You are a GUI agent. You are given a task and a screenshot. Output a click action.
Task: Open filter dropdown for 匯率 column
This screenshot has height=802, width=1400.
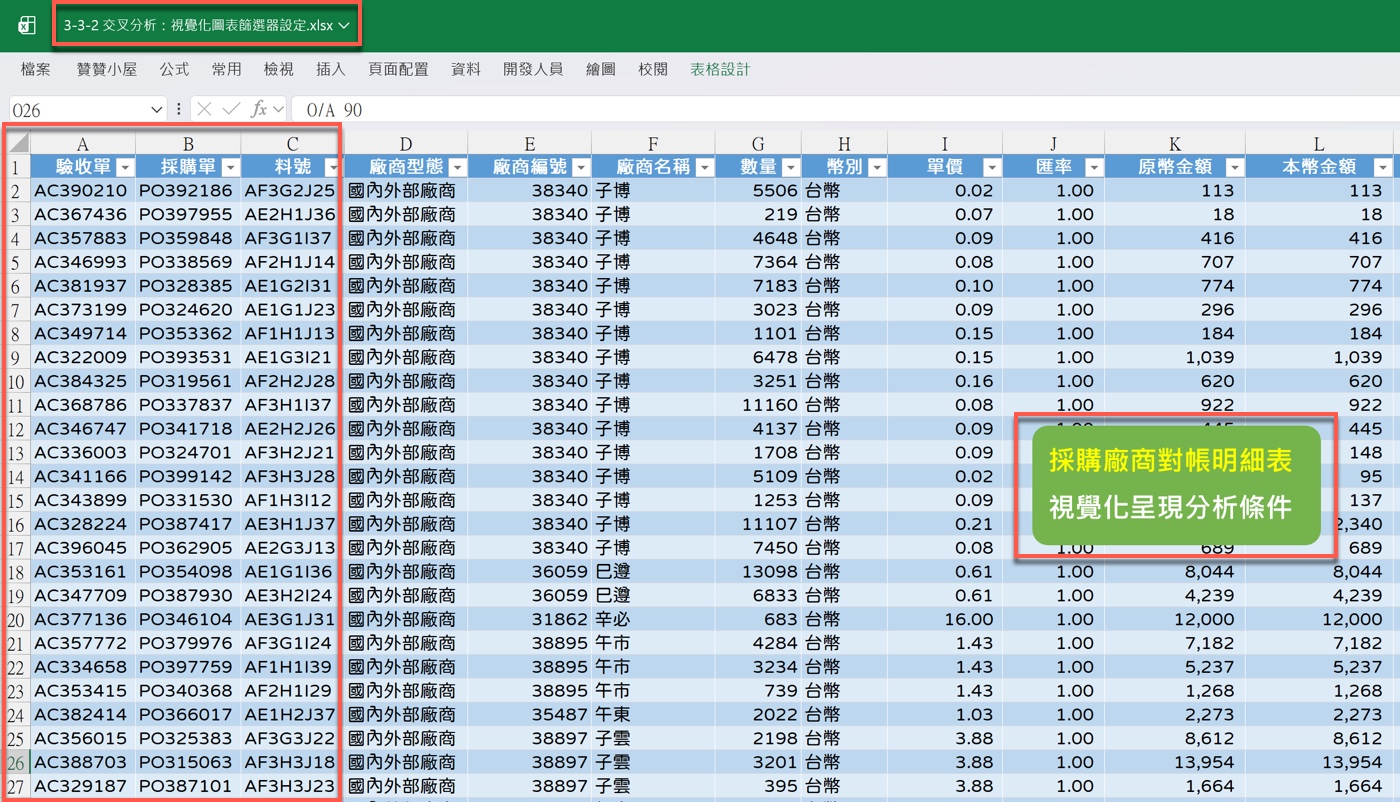point(1093,167)
